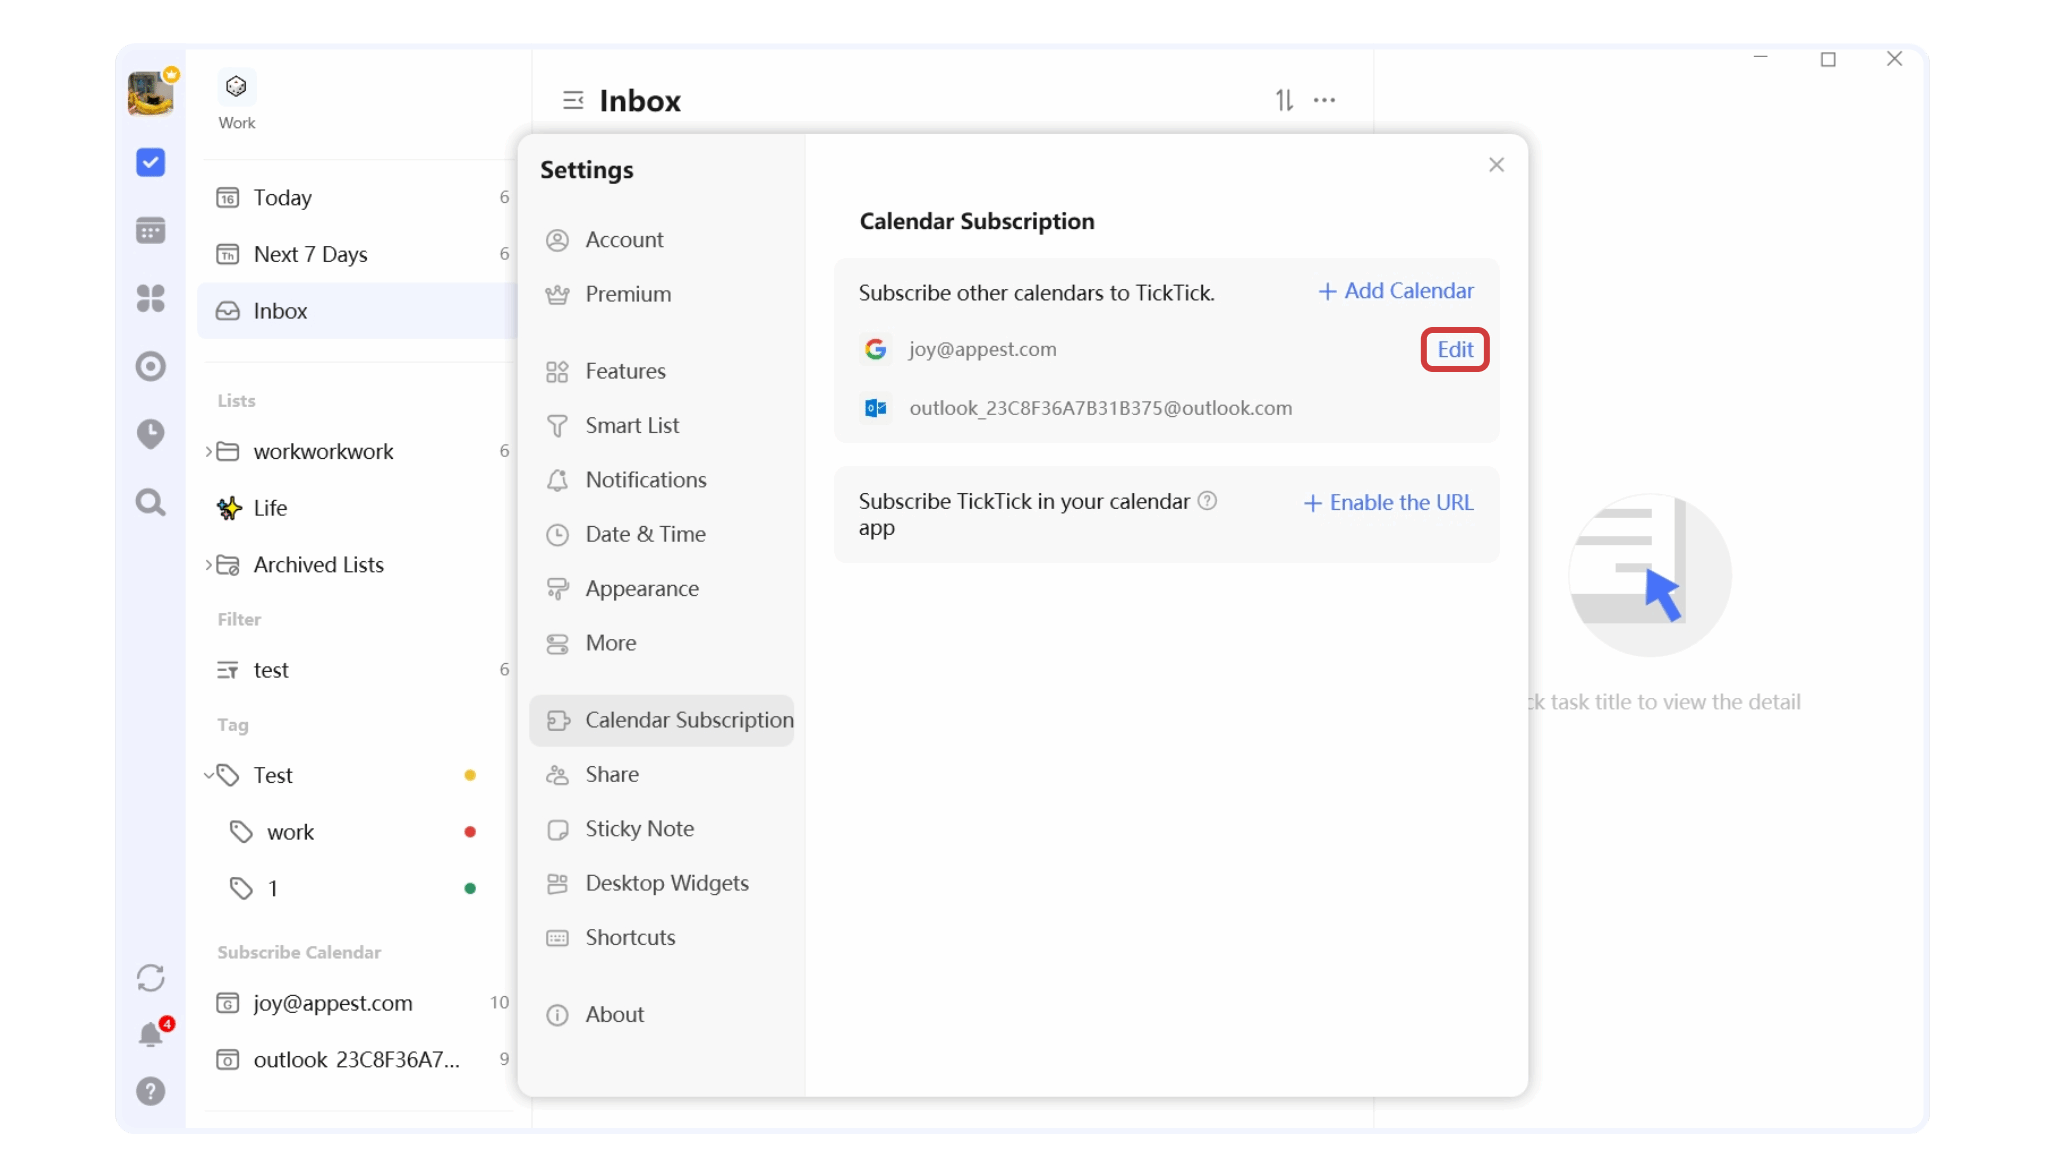
Task: Click the yellow dot of Test tag
Action: (470, 775)
